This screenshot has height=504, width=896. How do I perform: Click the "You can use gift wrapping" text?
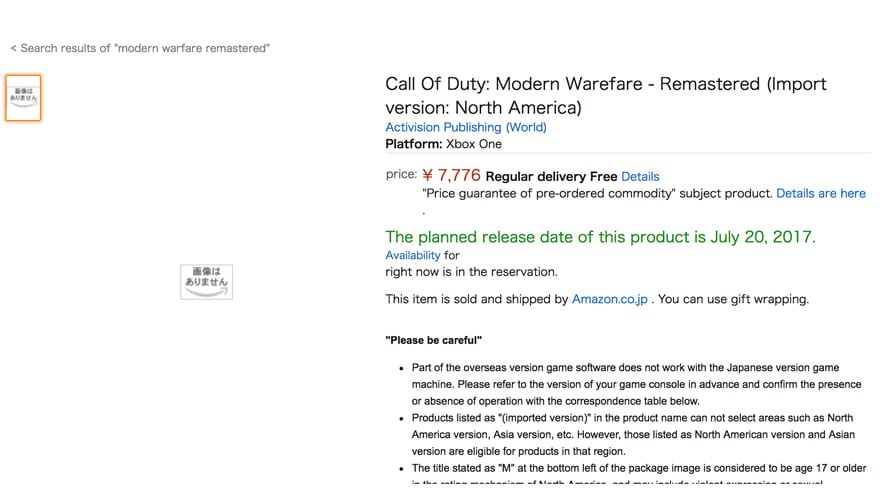733,299
